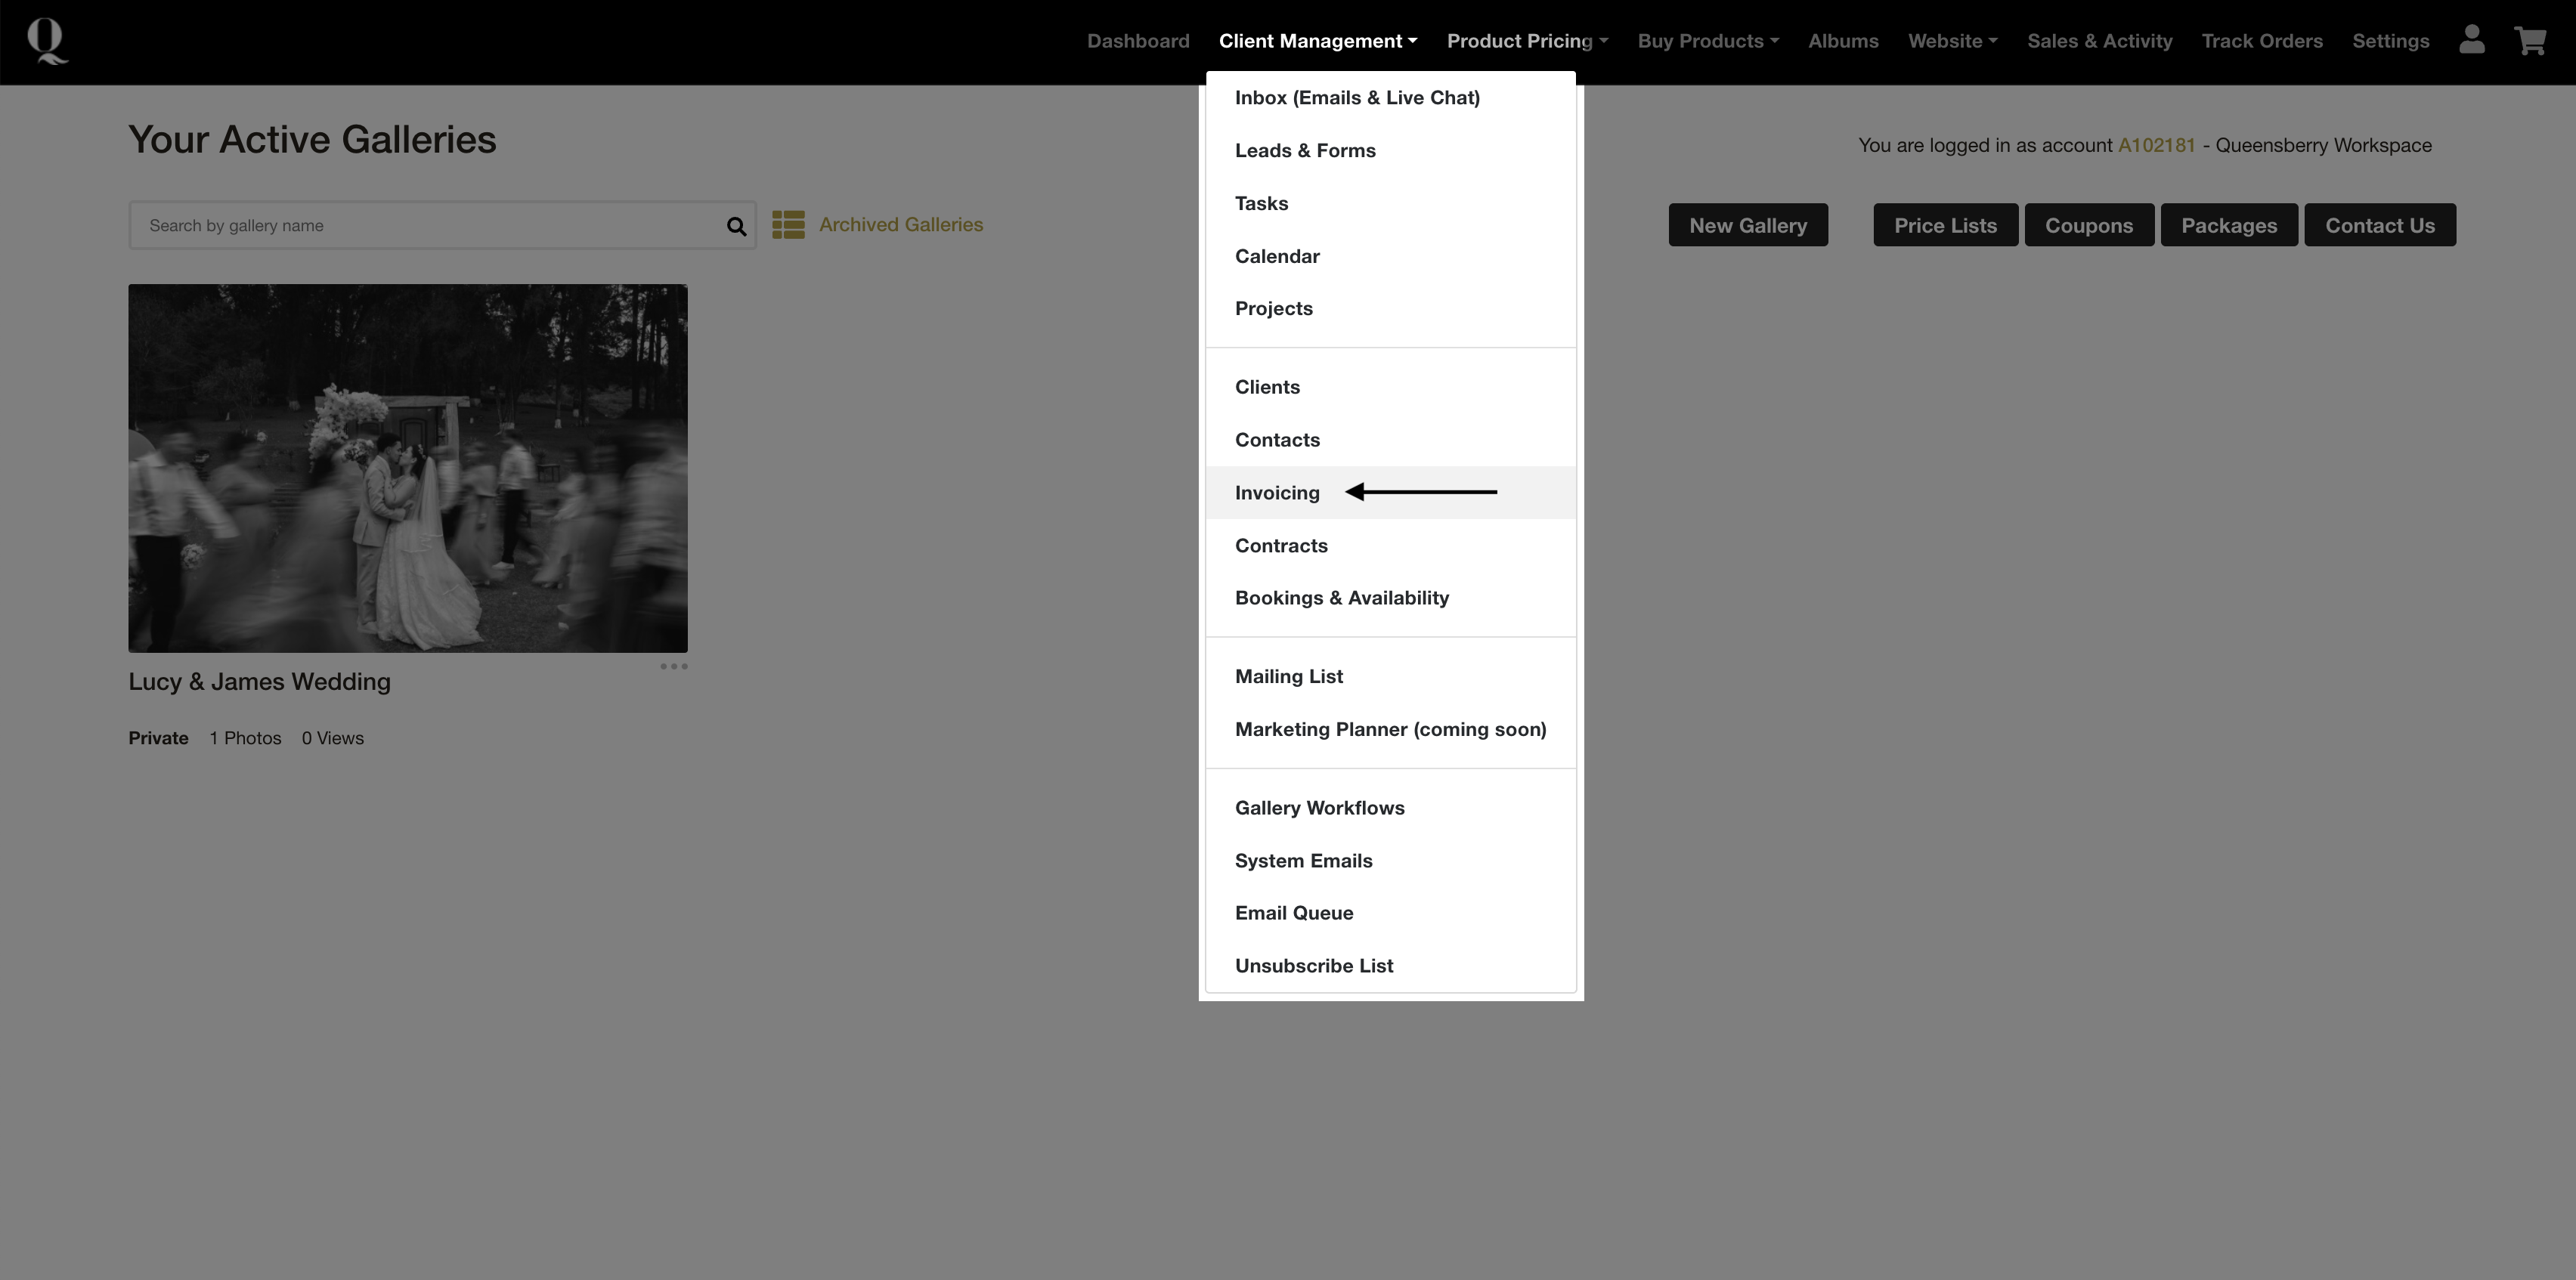Image resolution: width=2576 pixels, height=1280 pixels.
Task: Follow the A102181 account link
Action: coord(2156,146)
